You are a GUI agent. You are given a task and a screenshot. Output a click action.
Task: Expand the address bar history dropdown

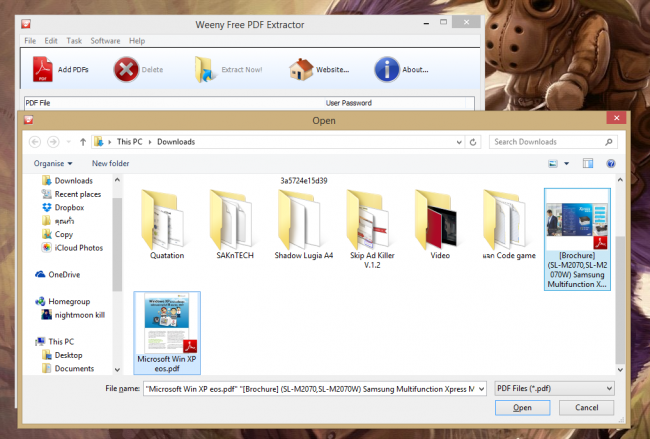459,142
